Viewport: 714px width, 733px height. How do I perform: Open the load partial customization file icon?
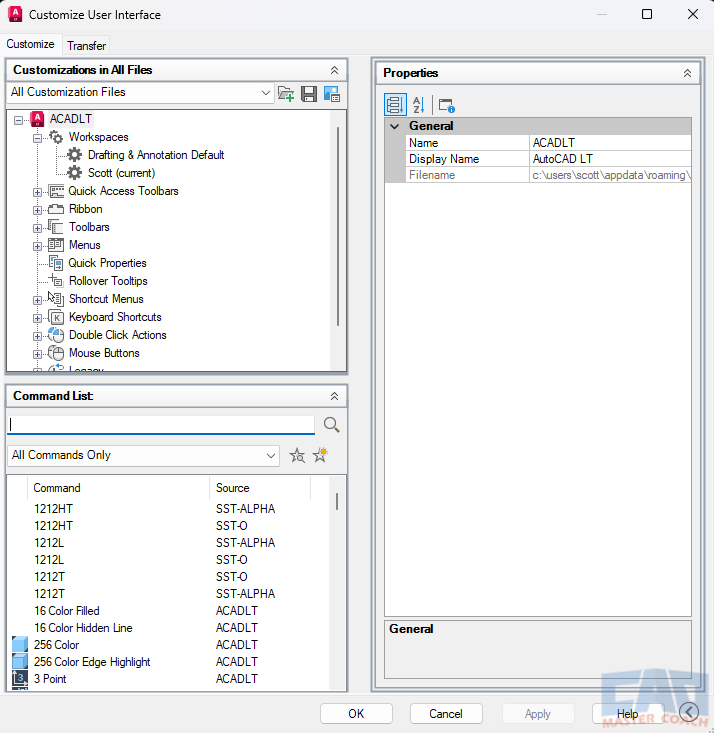tap(286, 93)
